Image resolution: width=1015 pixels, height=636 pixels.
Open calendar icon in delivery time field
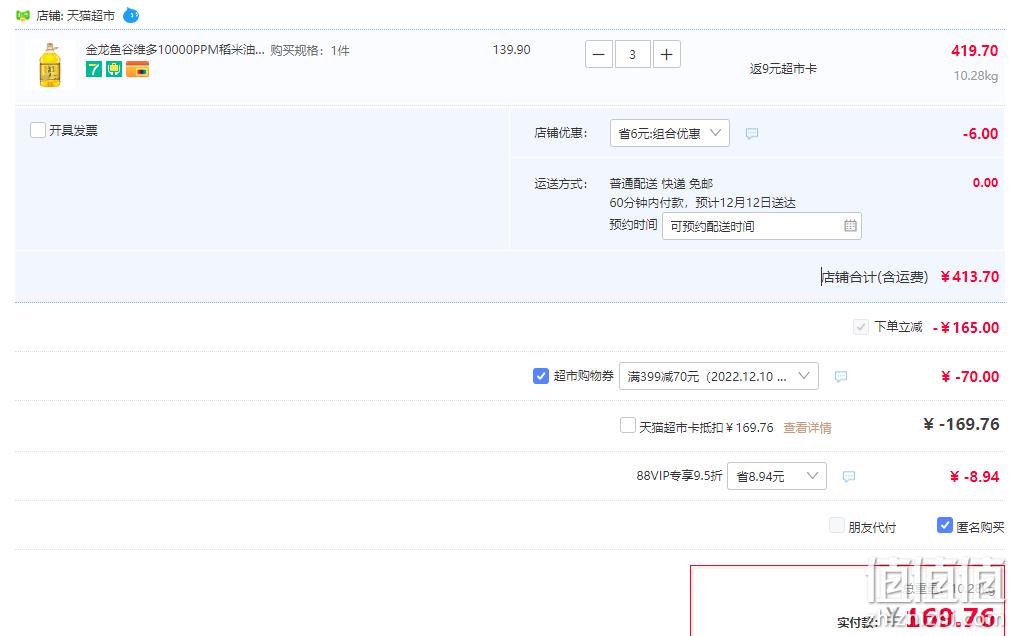click(x=850, y=226)
